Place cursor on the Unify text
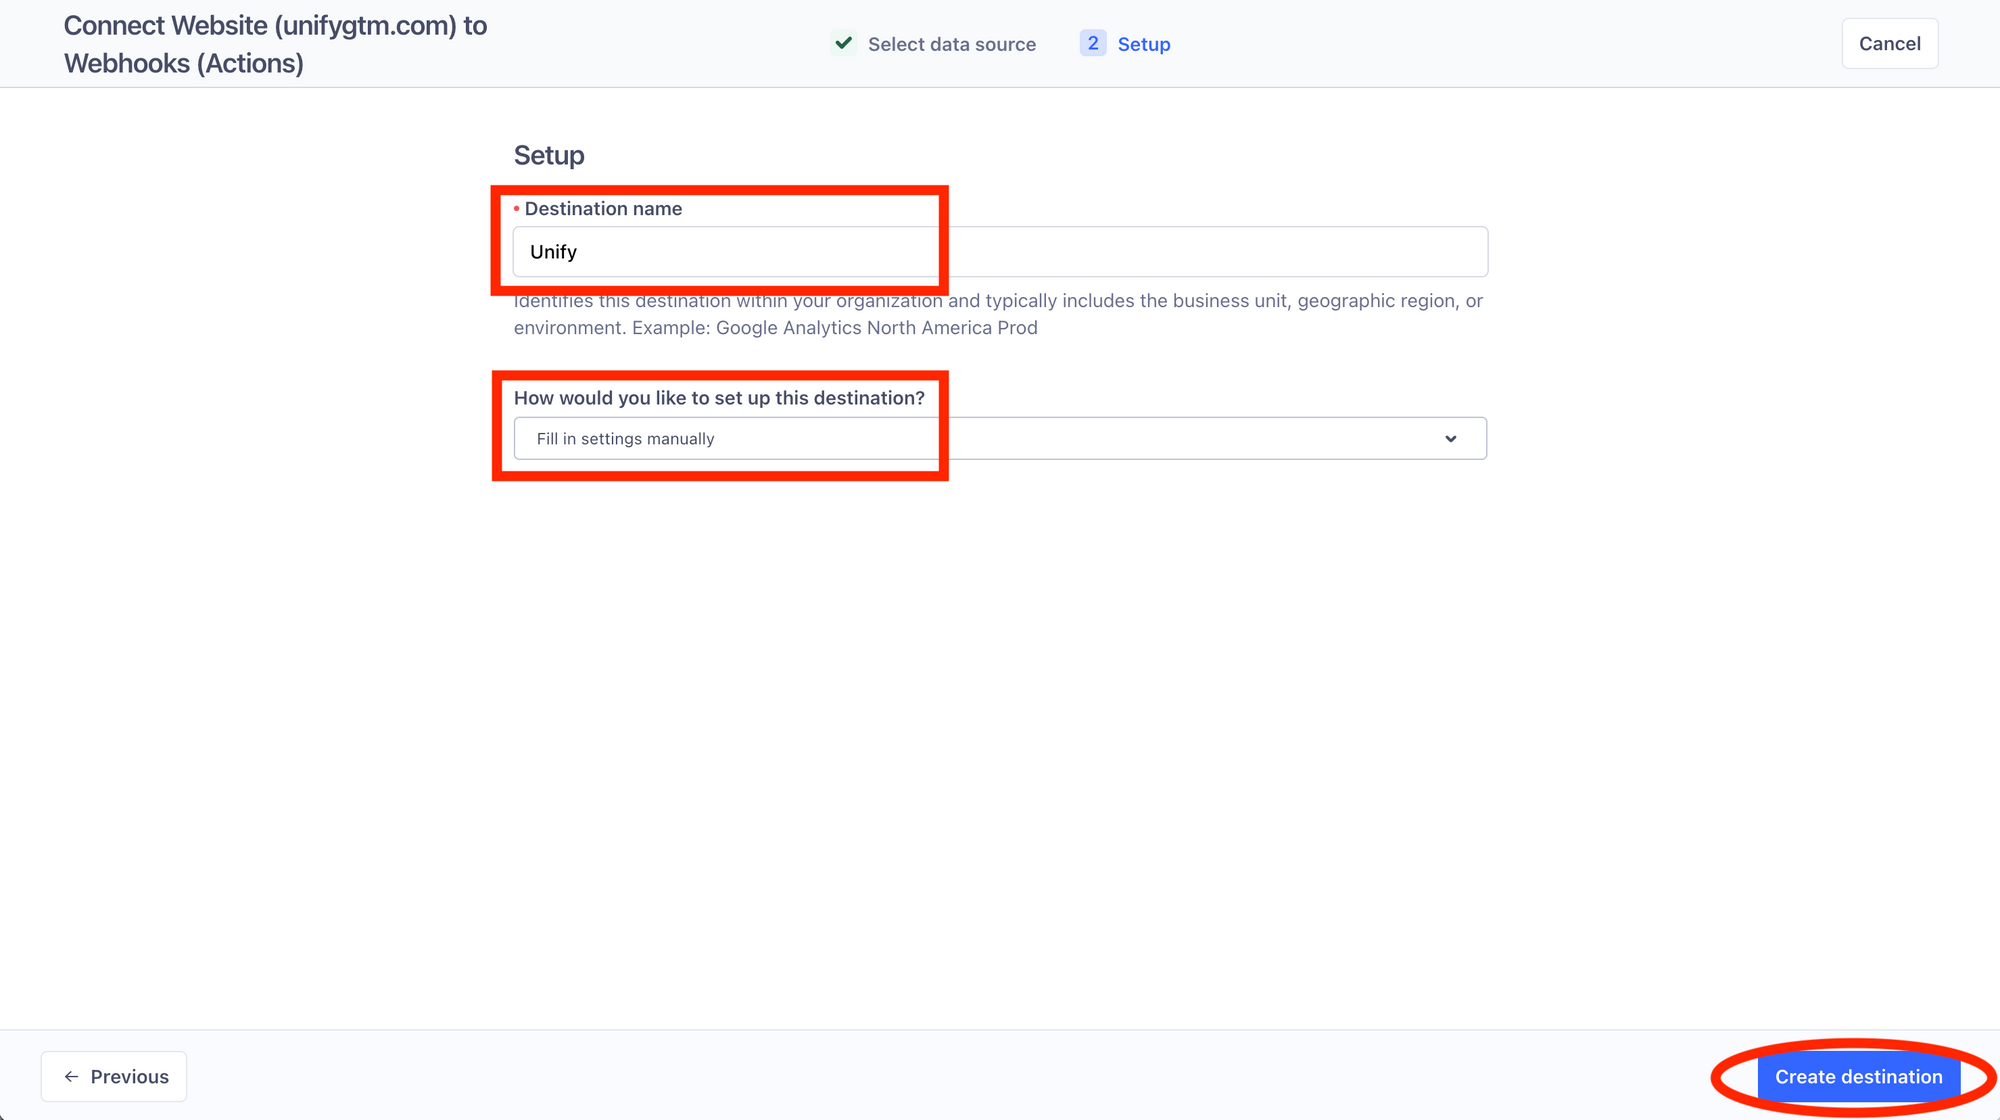The height and width of the screenshot is (1120, 2000). (x=553, y=252)
